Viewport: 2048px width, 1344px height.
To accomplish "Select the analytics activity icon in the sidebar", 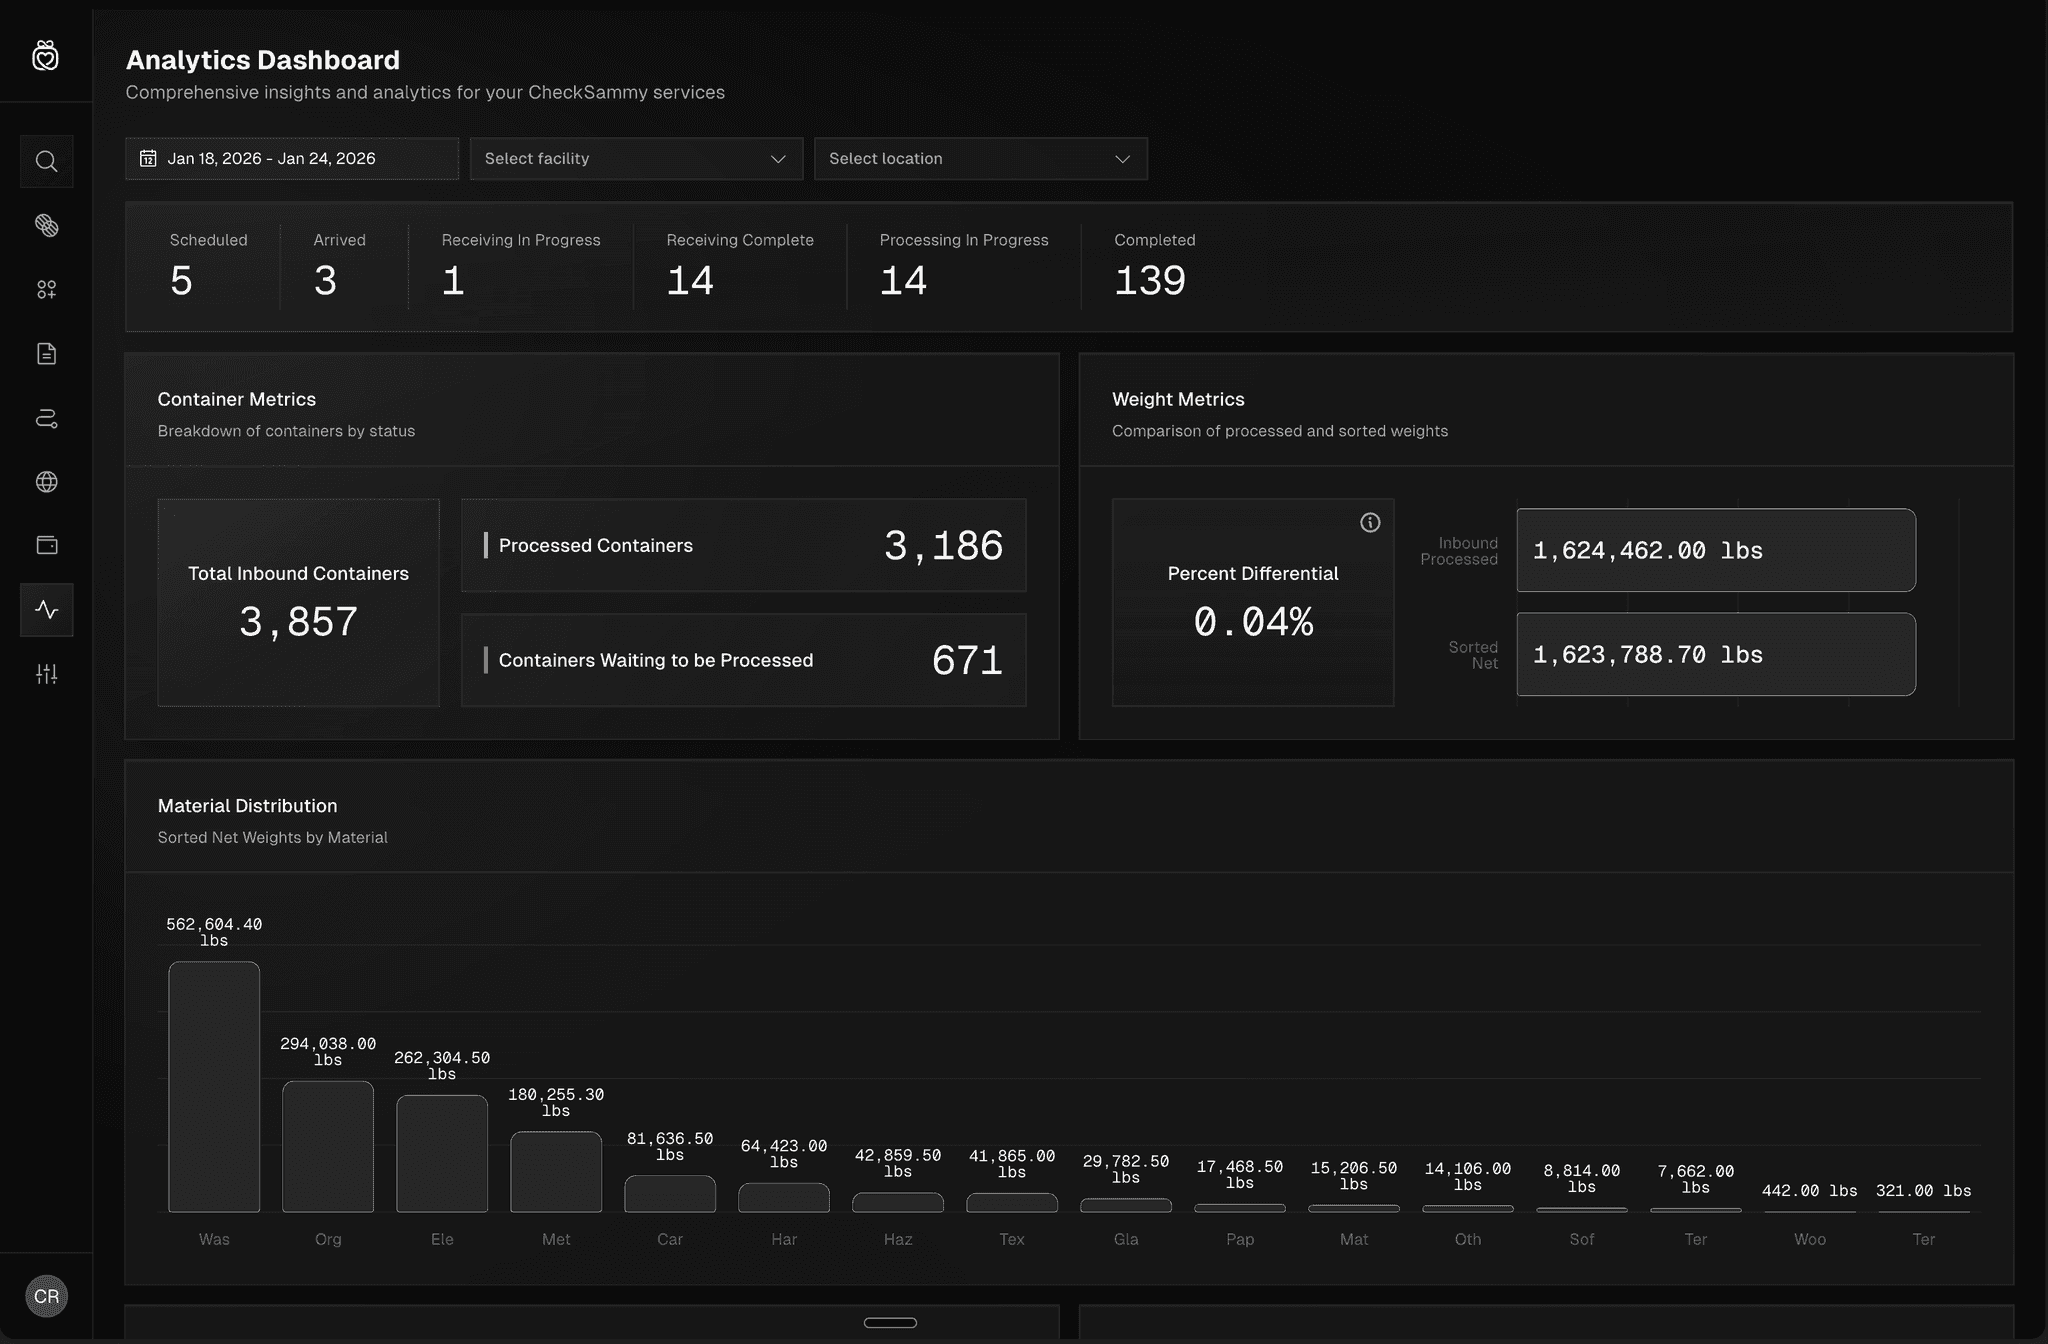I will [46, 609].
